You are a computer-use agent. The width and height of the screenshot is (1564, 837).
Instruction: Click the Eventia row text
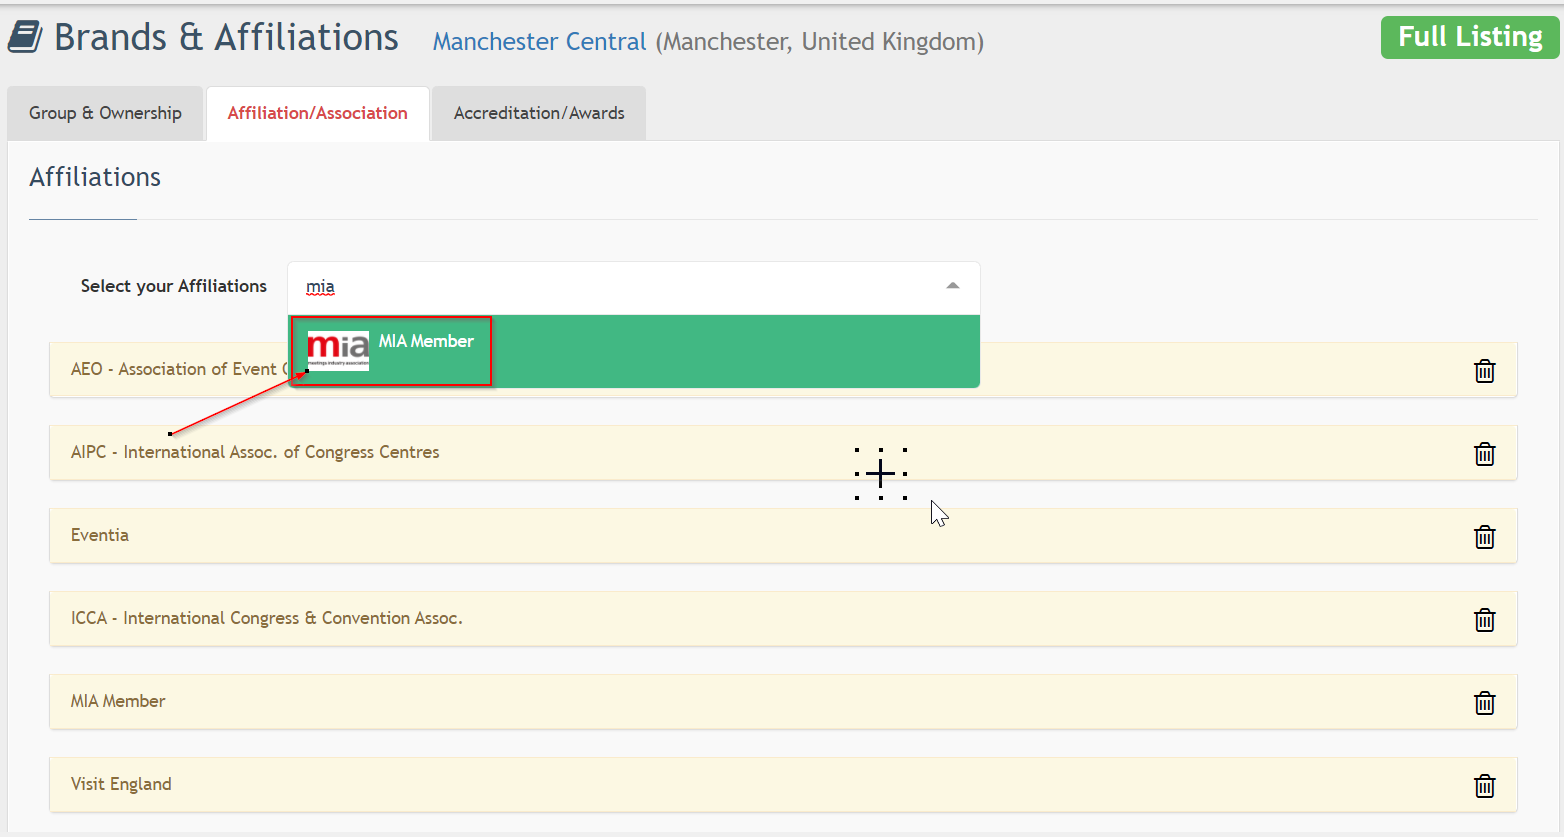(100, 535)
